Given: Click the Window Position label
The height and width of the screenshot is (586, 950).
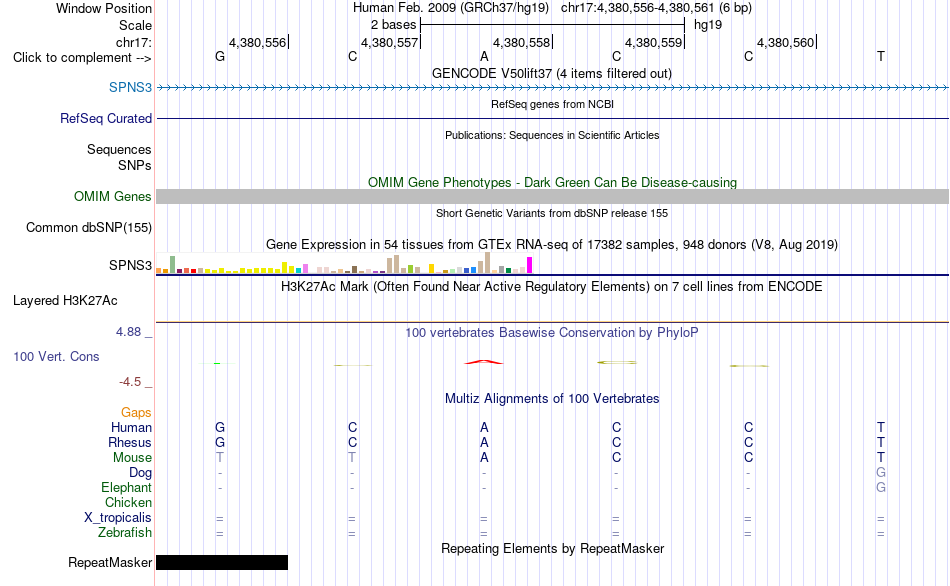Looking at the screenshot, I should click(104, 8).
